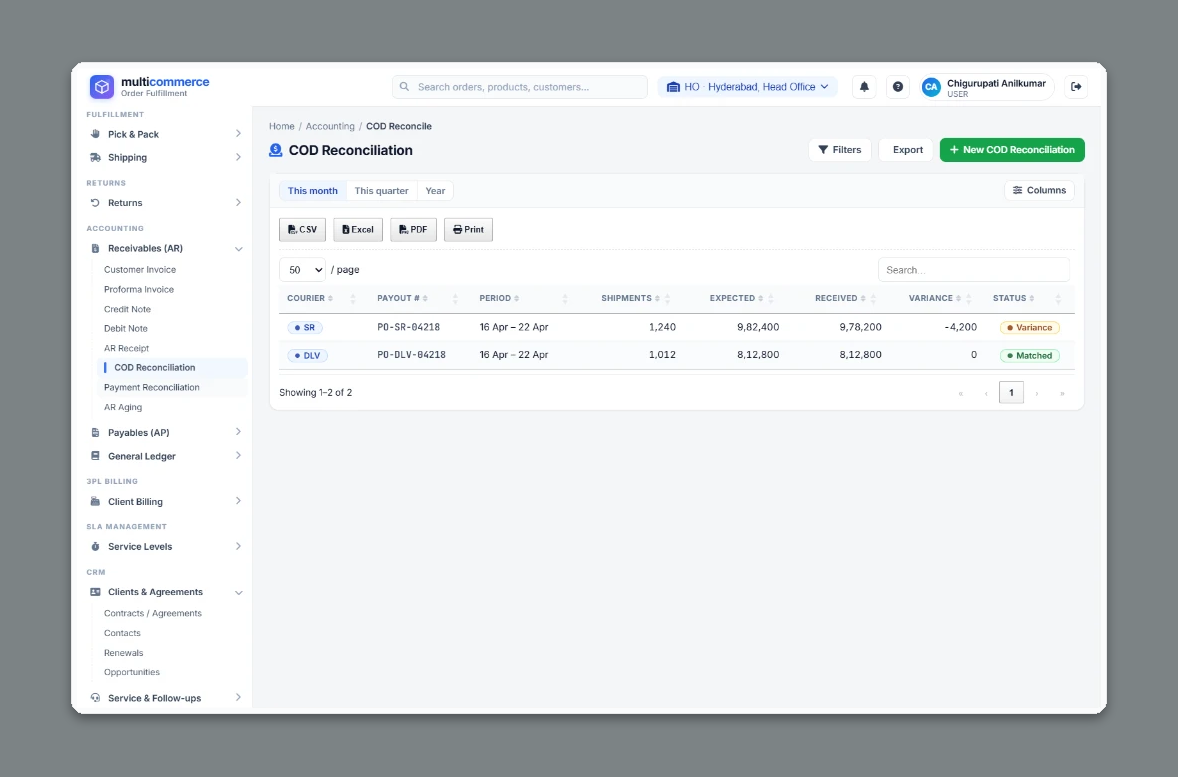Click page 1 in pagination
Image resolution: width=1178 pixels, height=777 pixels.
(x=1011, y=392)
